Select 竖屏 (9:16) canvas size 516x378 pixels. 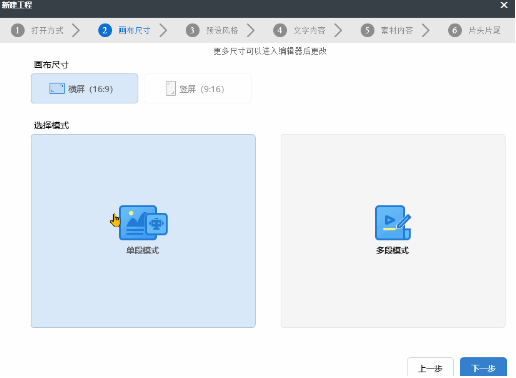[x=198, y=89]
